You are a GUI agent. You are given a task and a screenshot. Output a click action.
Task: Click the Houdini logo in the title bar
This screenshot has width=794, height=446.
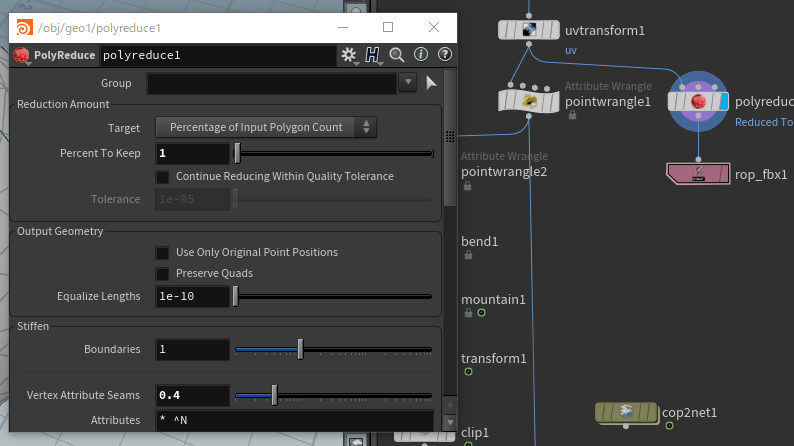pyautogui.click(x=24, y=27)
